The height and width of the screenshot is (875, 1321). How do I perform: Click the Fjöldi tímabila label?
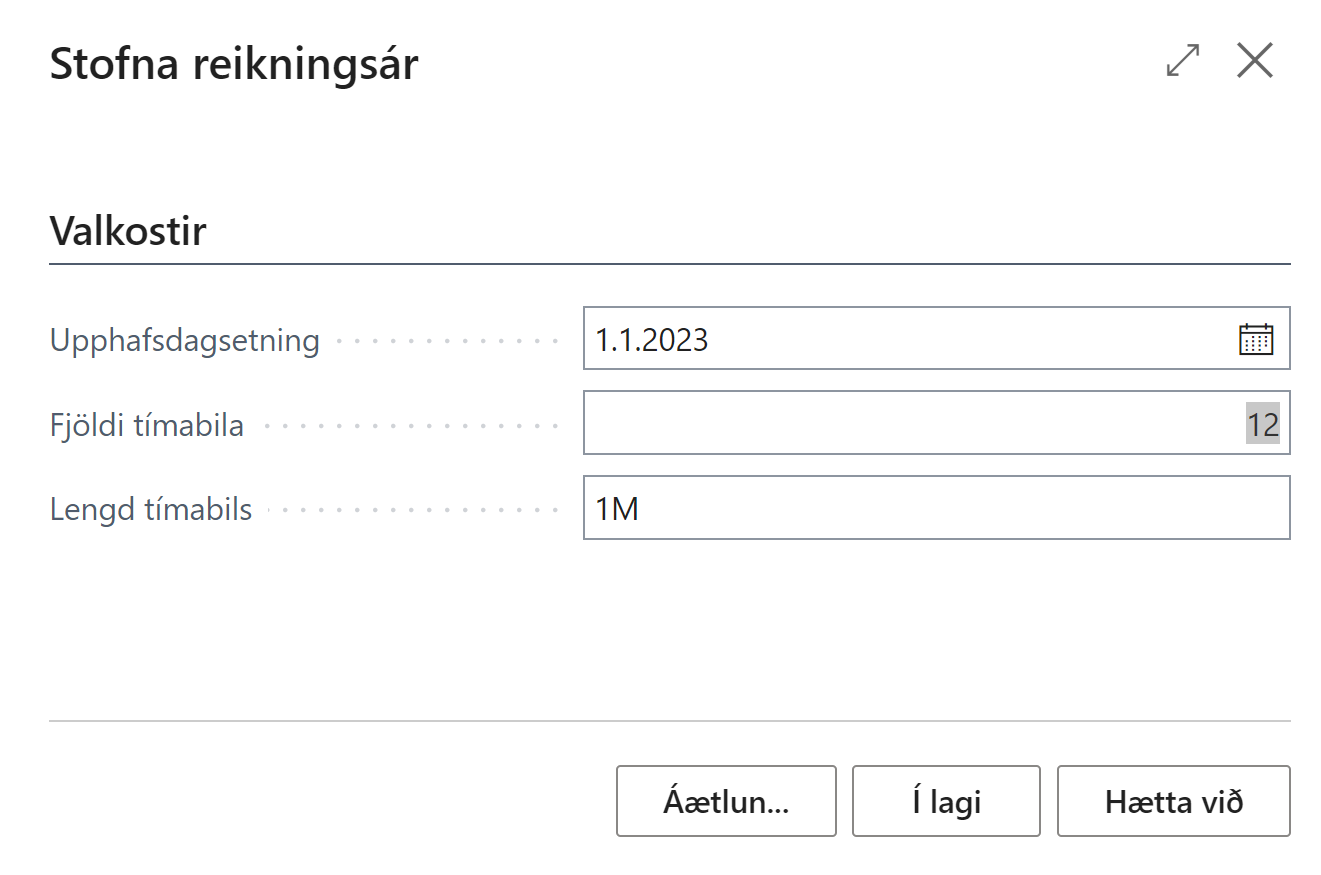147,426
